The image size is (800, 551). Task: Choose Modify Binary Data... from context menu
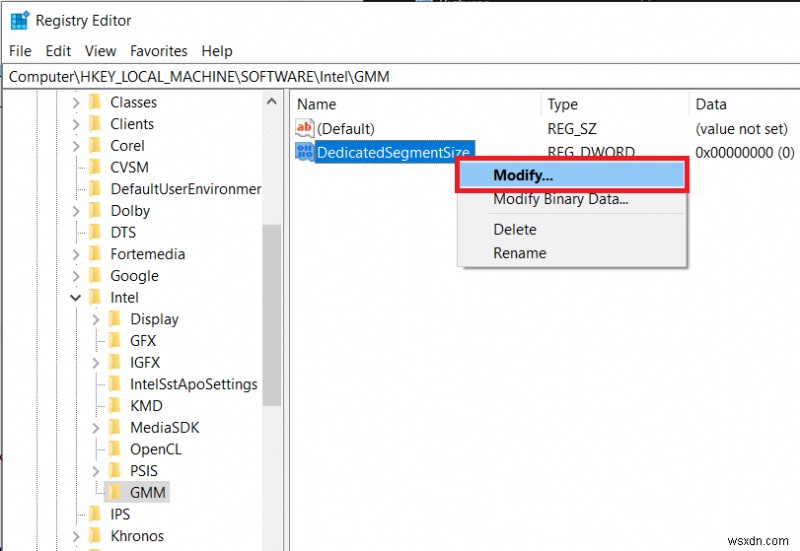(572, 199)
